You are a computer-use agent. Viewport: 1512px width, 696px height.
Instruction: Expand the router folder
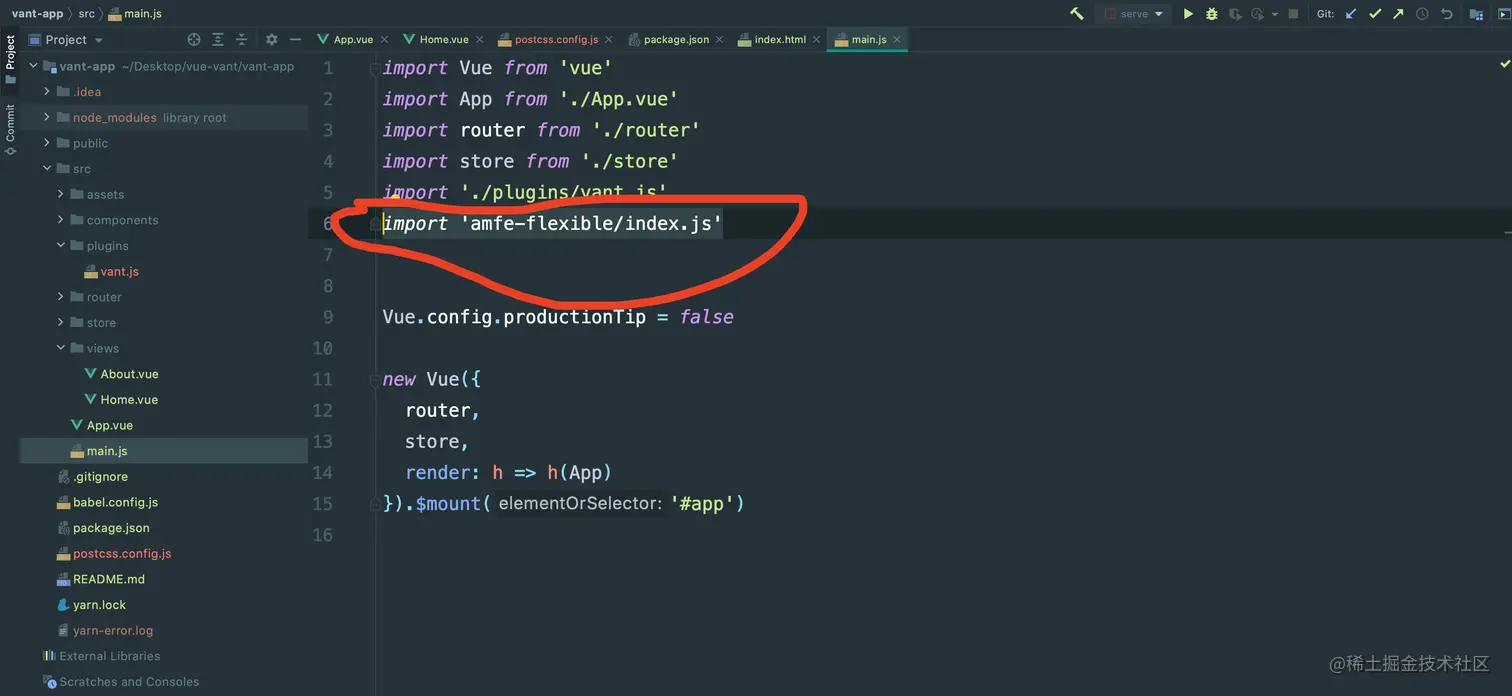[61, 297]
